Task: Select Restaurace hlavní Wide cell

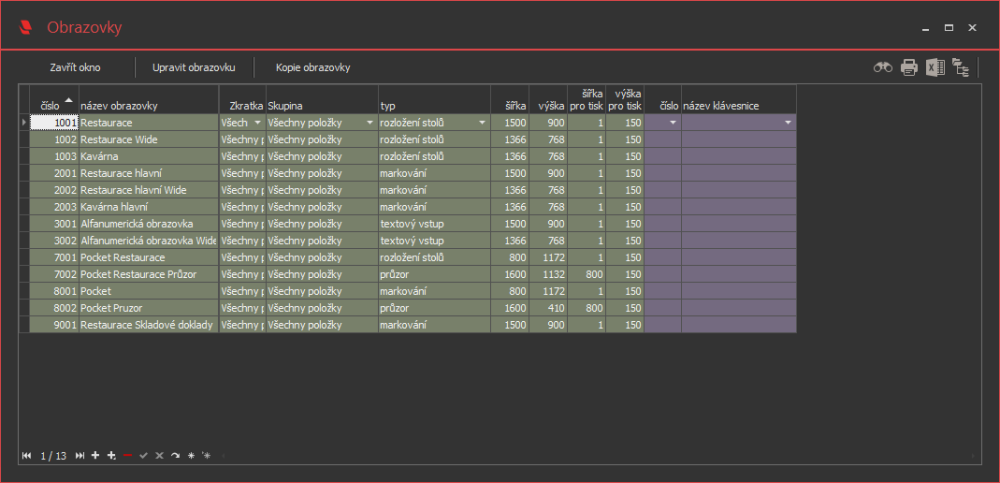Action: tap(149, 190)
